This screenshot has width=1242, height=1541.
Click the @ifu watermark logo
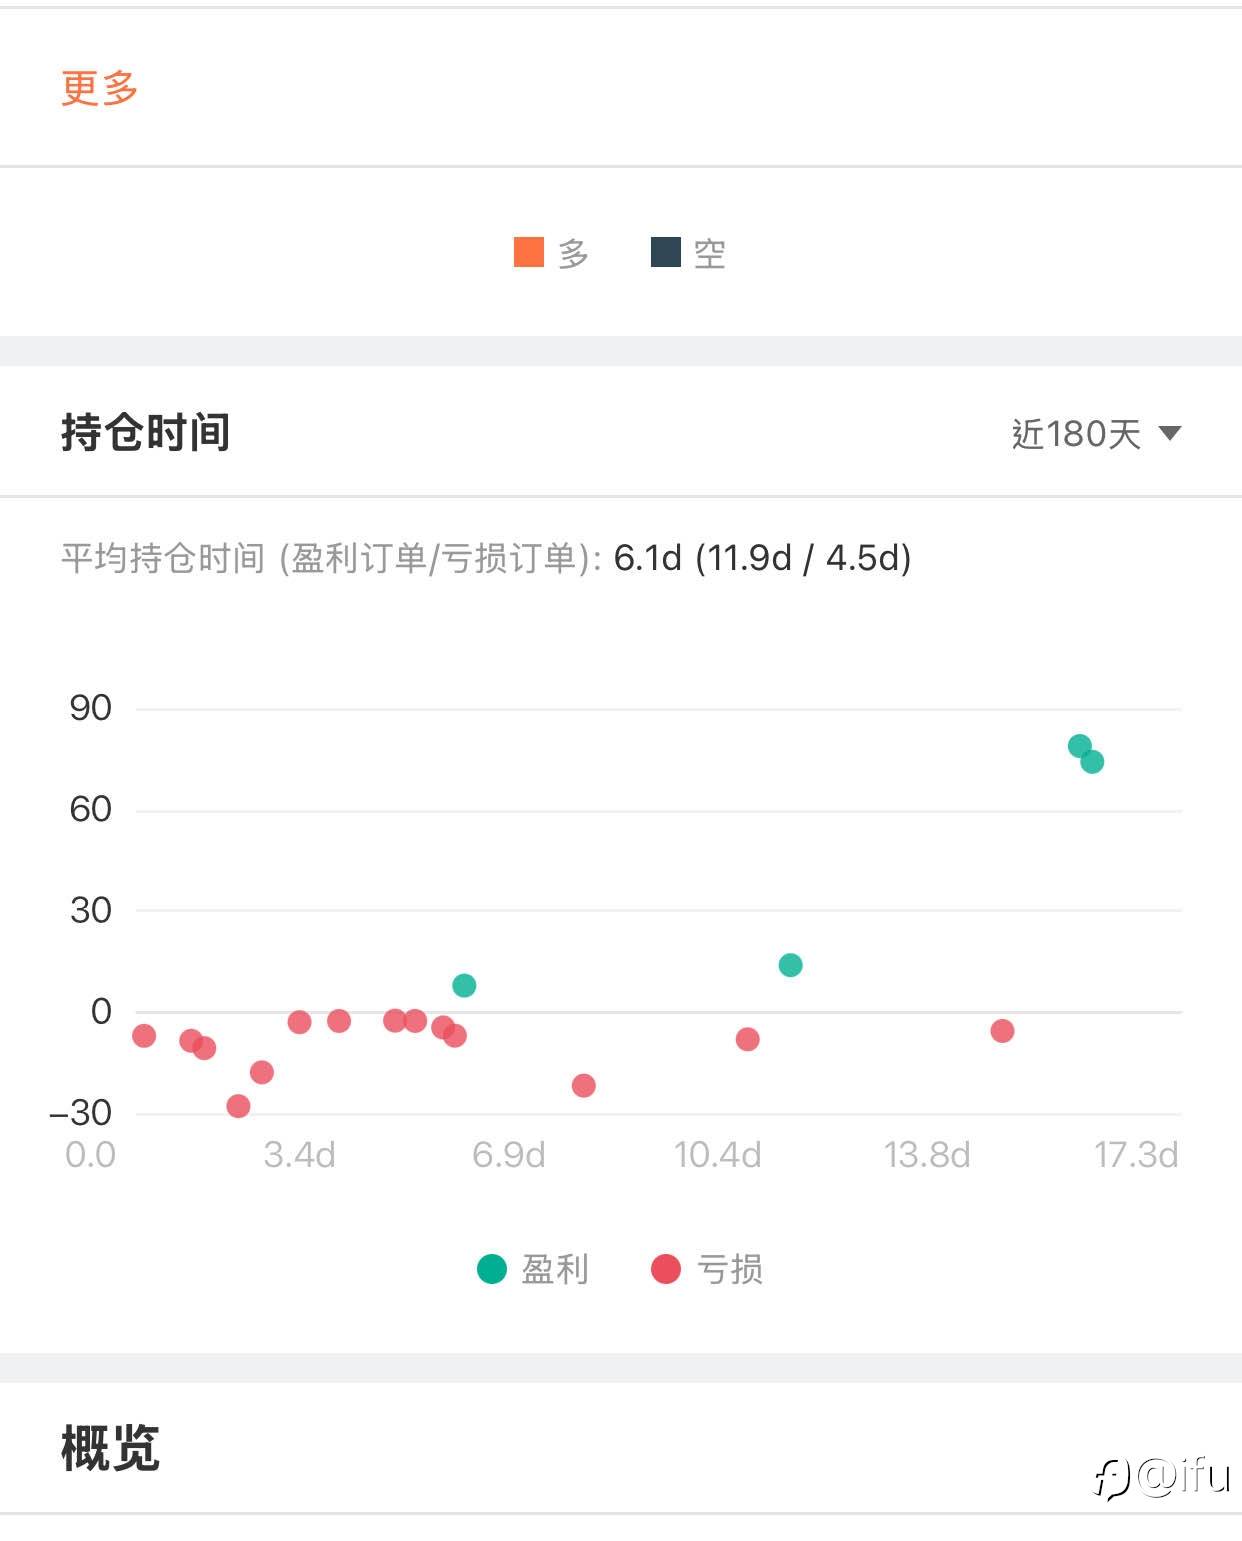(x=1162, y=1476)
